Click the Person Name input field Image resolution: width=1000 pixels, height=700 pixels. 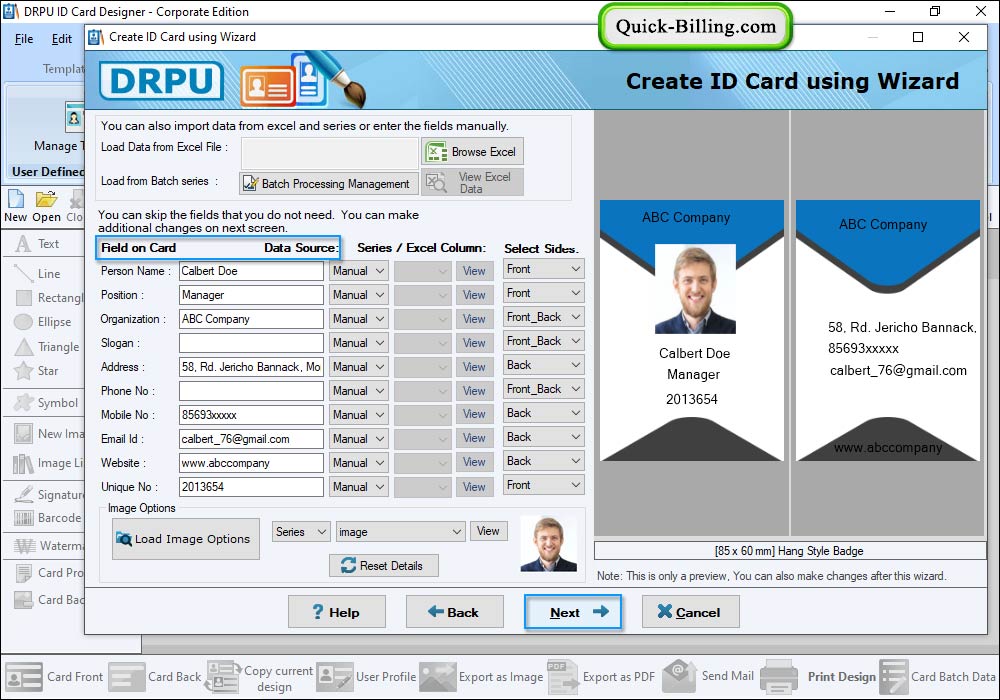pos(251,271)
